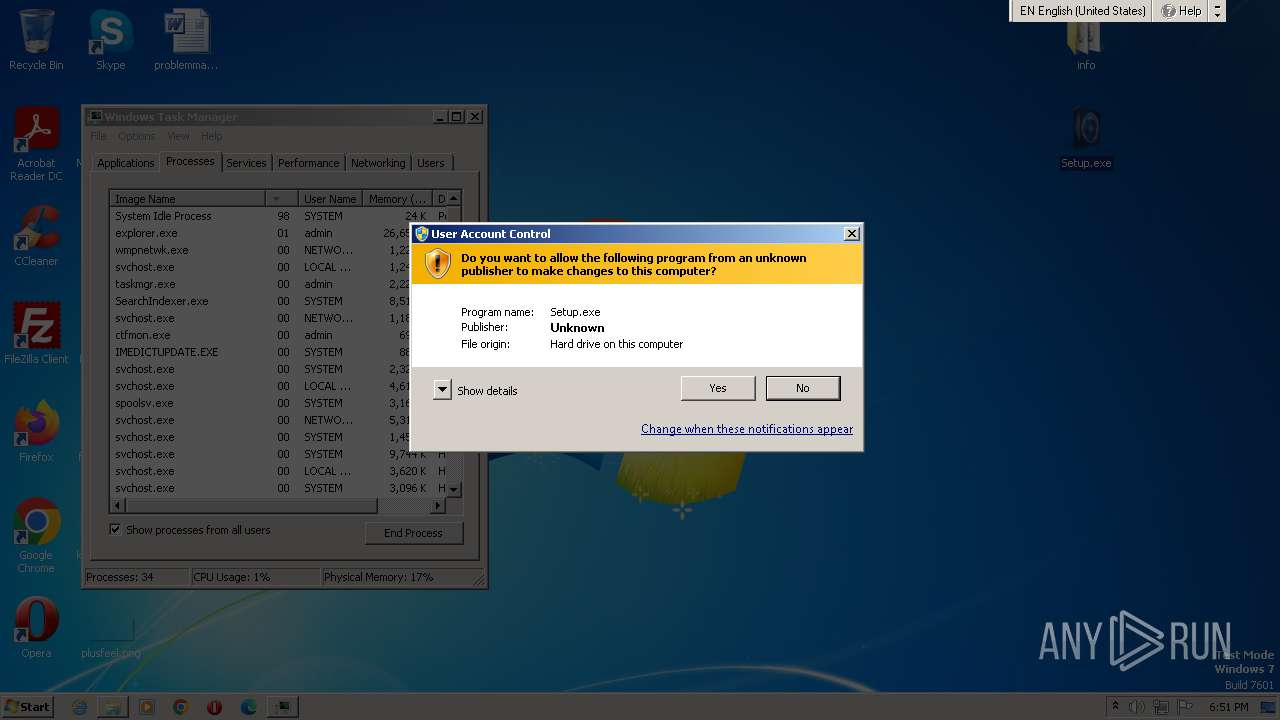This screenshot has height=720, width=1280.
Task: Click End Process button in Task Manager
Action: [413, 533]
